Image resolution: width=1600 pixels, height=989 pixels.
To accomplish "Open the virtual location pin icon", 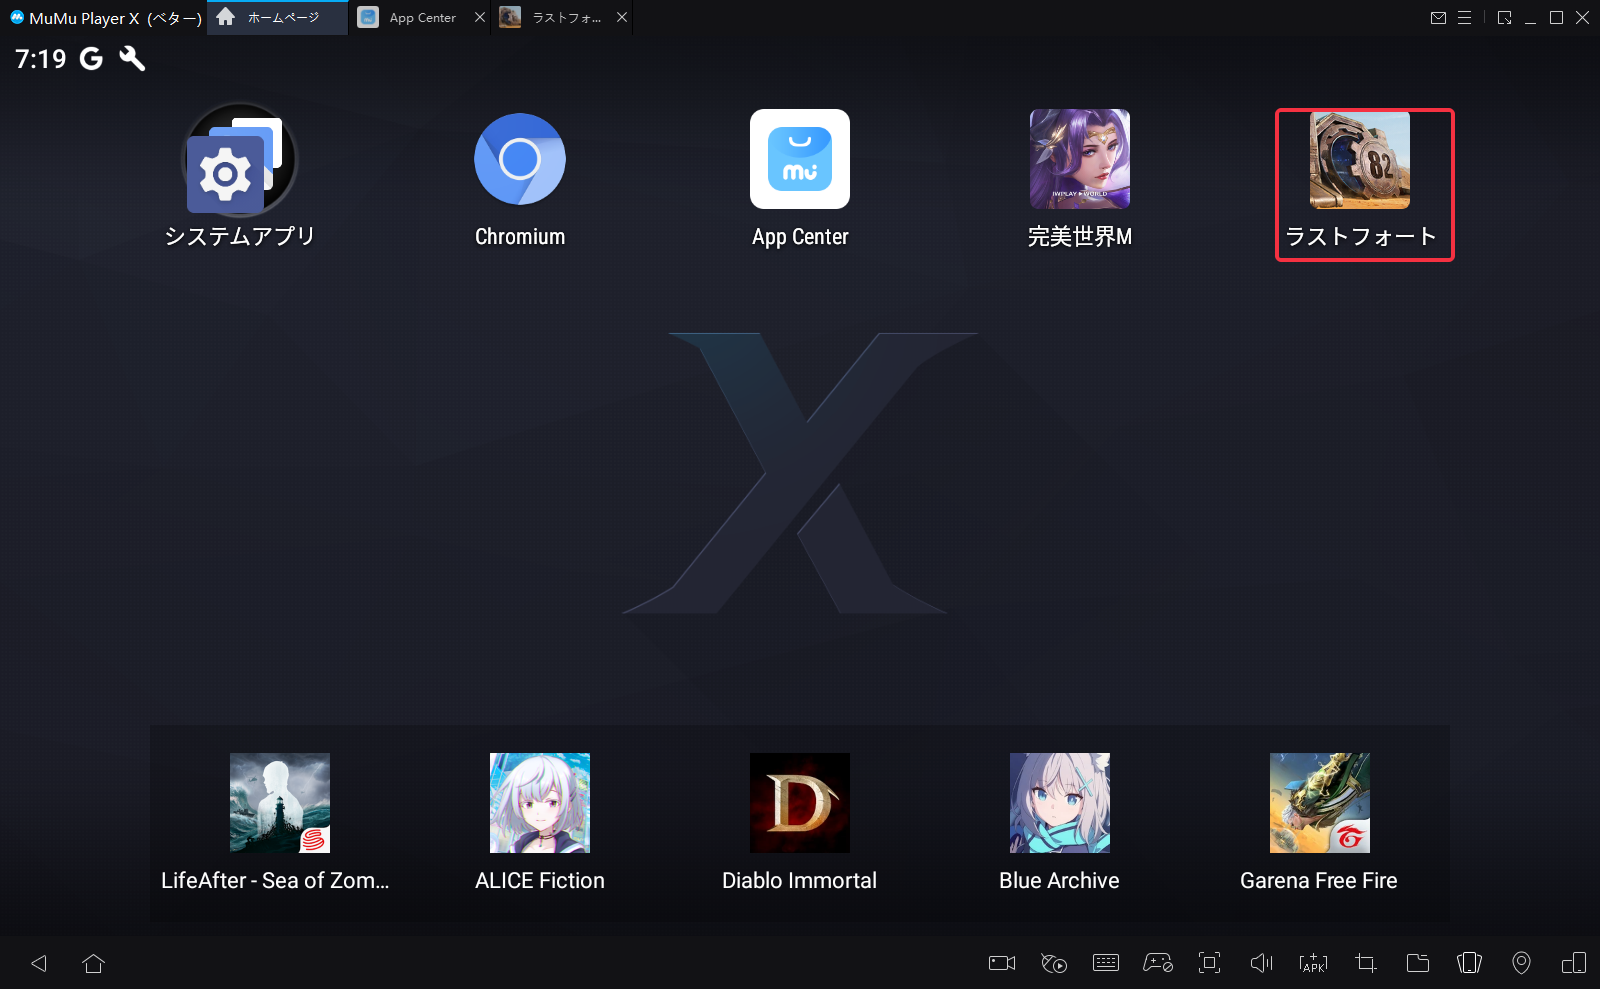I will [1521, 963].
